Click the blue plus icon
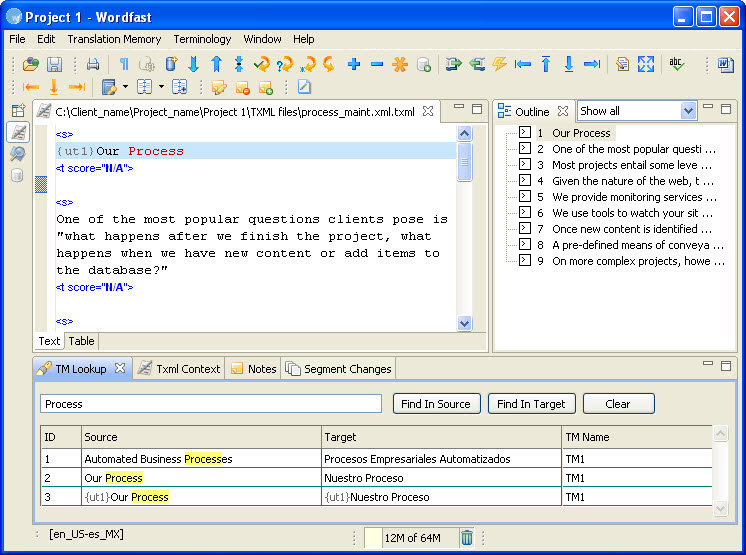The height and width of the screenshot is (555, 746). tap(353, 64)
